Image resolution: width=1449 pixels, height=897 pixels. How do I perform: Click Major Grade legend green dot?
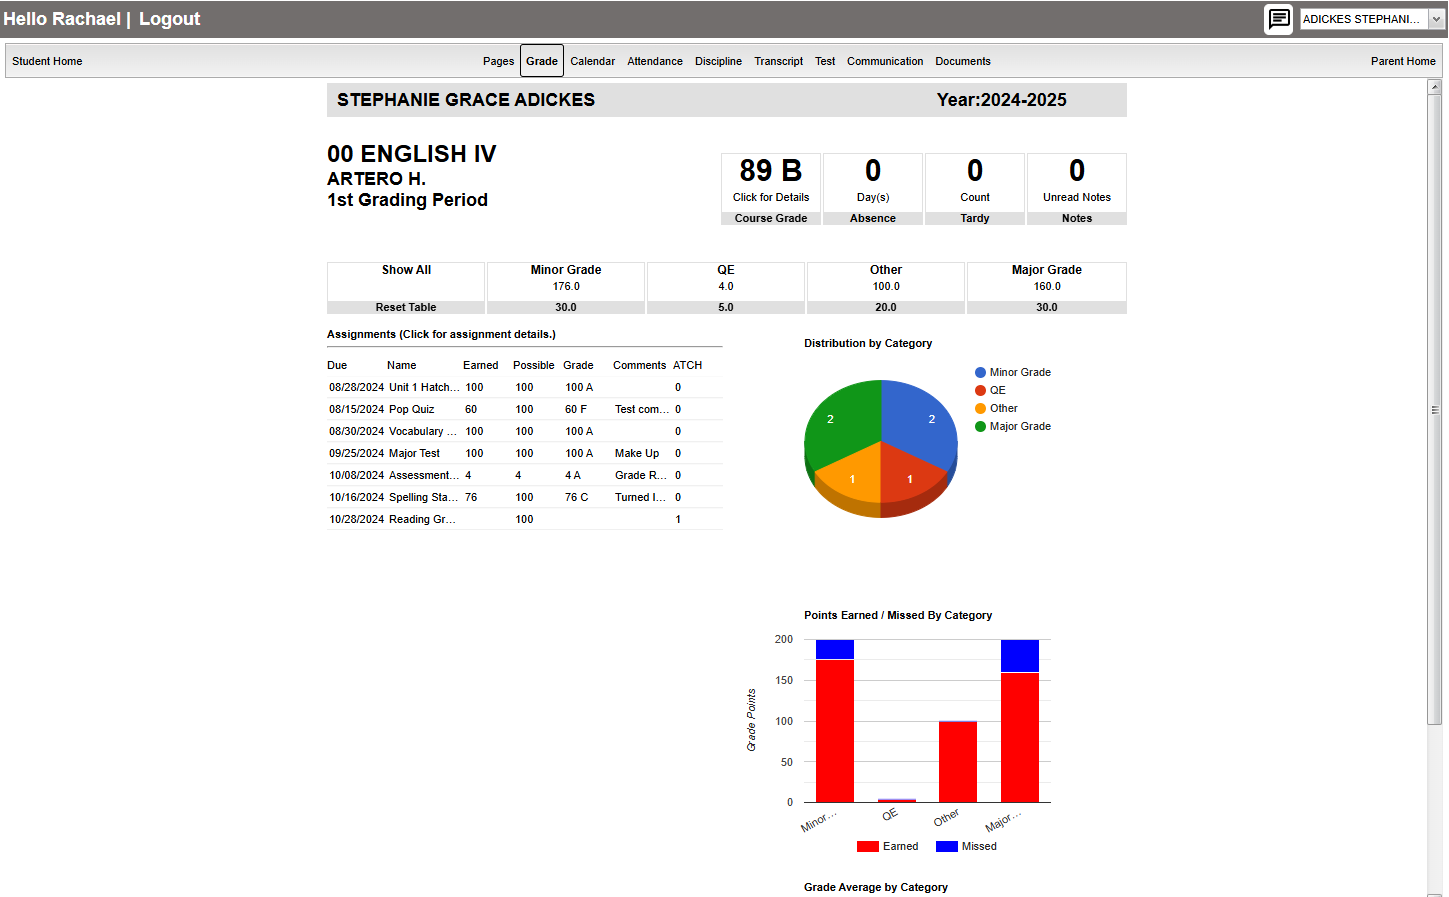coord(981,426)
